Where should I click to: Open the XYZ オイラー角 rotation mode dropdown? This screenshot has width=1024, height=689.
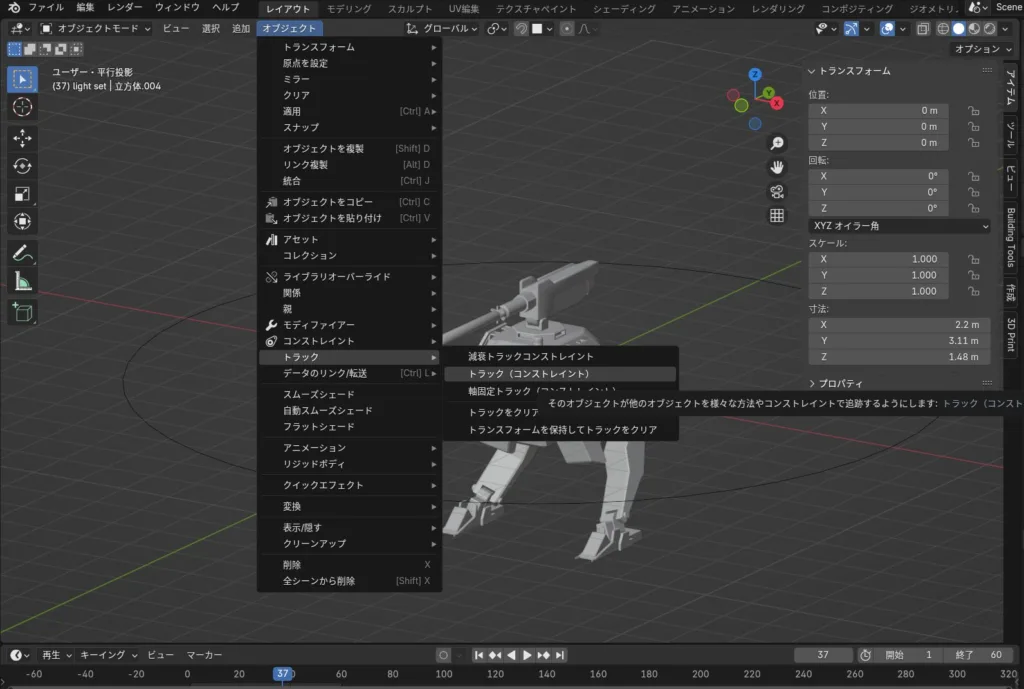tap(899, 226)
